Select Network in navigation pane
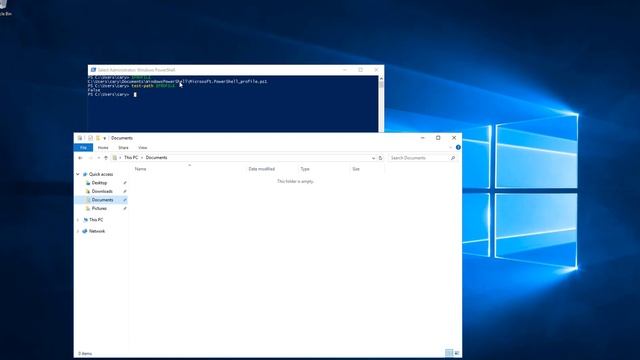Viewport: 640px width, 360px height. point(97,231)
